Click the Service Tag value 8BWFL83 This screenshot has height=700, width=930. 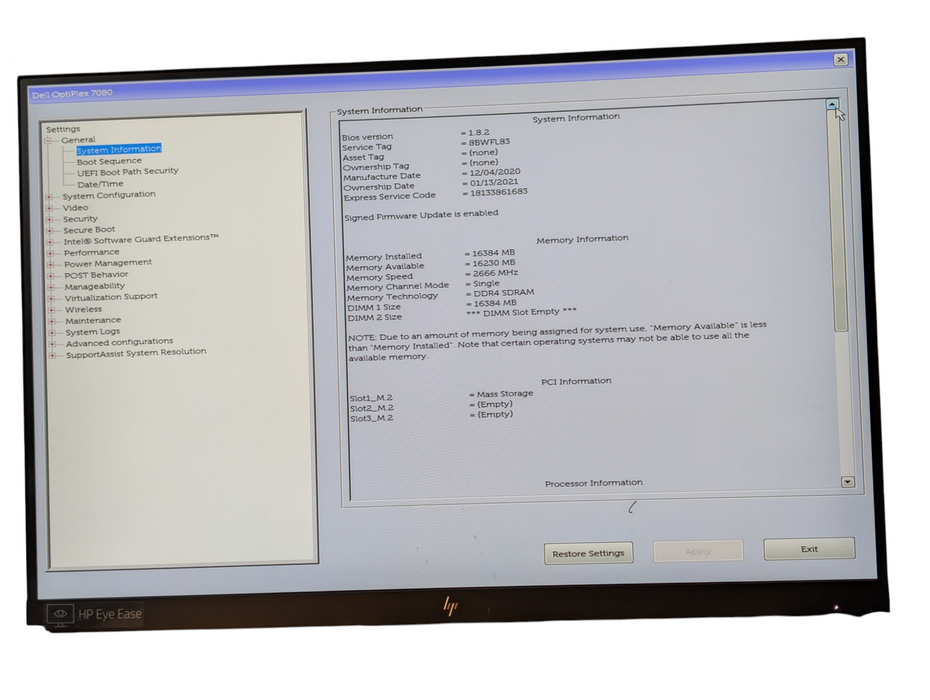point(489,142)
